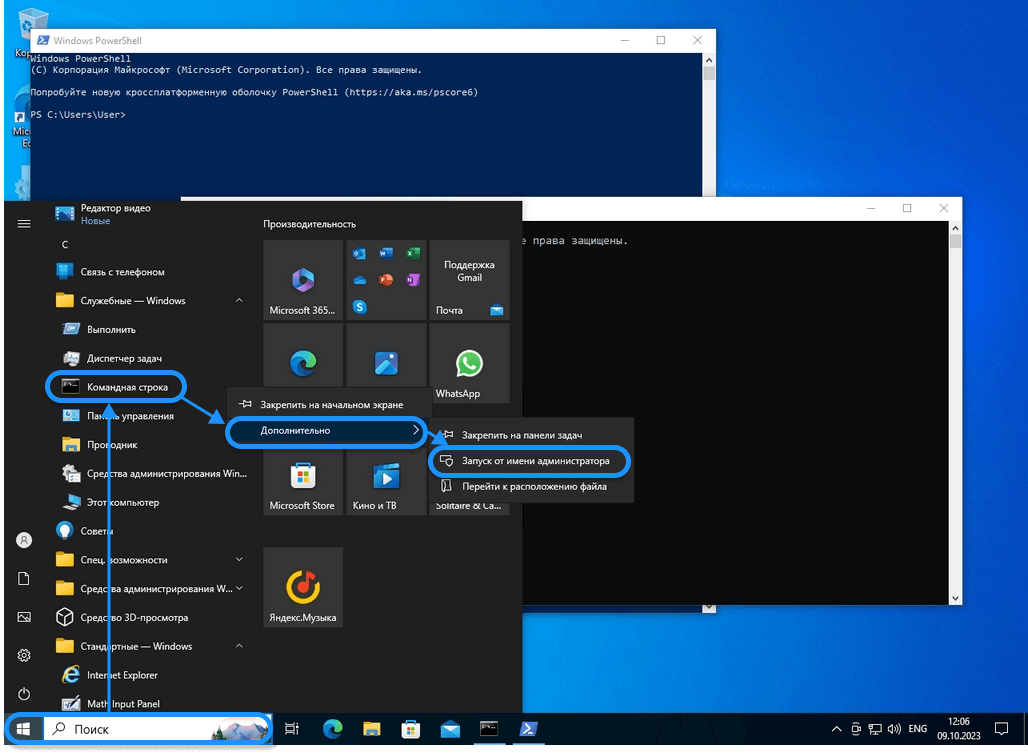Image resolution: width=1028 pixels, height=753 pixels.
Task: Click the 'Производительность' tile group heading
Action: (309, 224)
